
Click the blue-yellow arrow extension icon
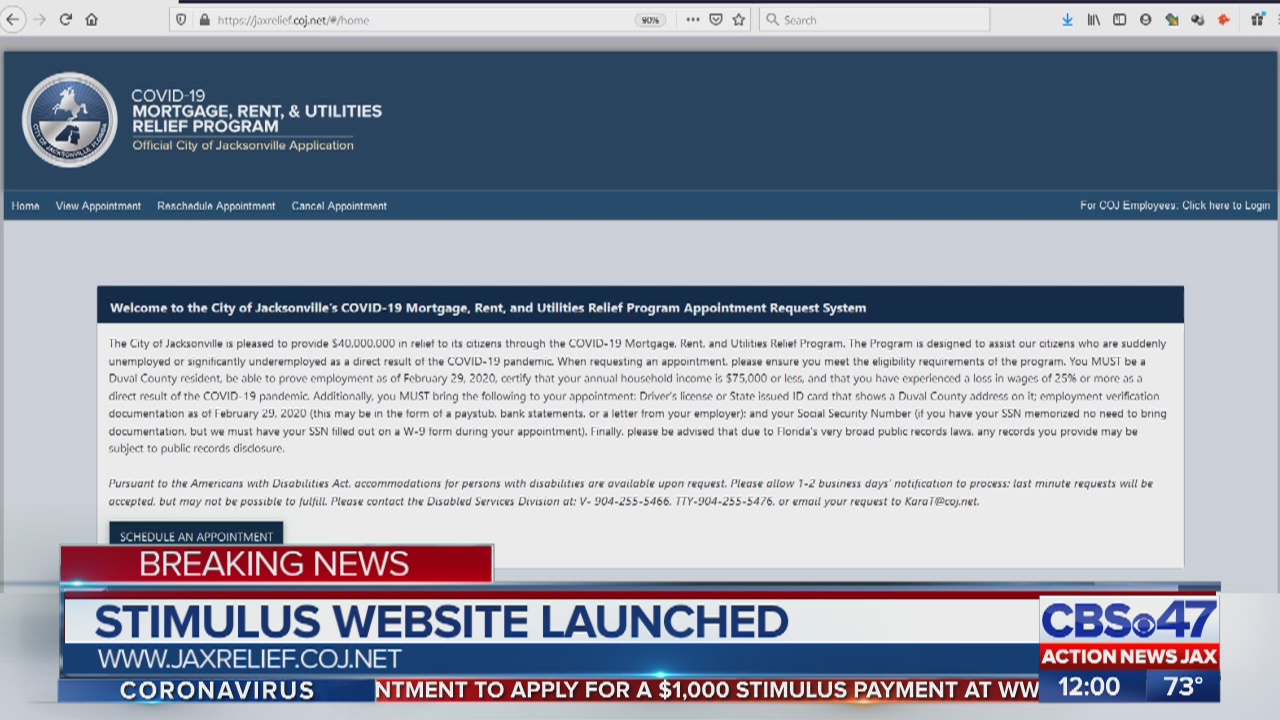(1172, 20)
